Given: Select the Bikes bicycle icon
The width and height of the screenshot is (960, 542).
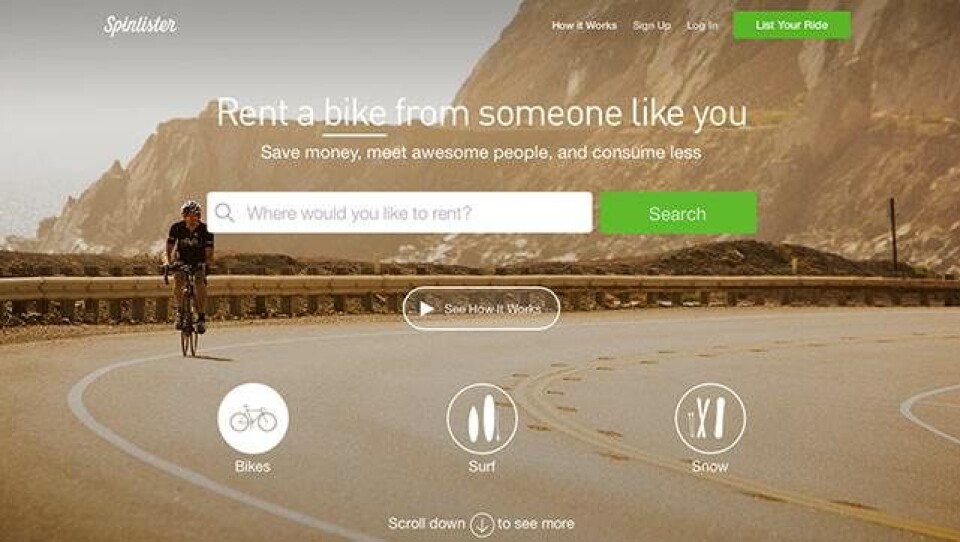Looking at the screenshot, I should tap(253, 418).
